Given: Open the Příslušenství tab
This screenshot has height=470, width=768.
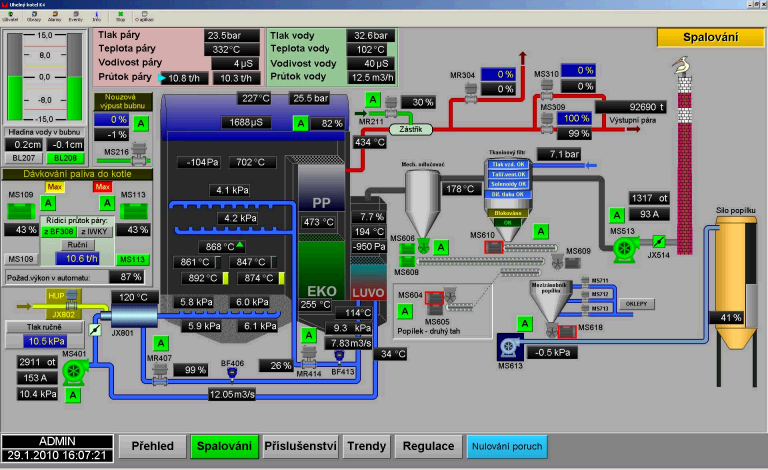Looking at the screenshot, I should coord(301,445).
